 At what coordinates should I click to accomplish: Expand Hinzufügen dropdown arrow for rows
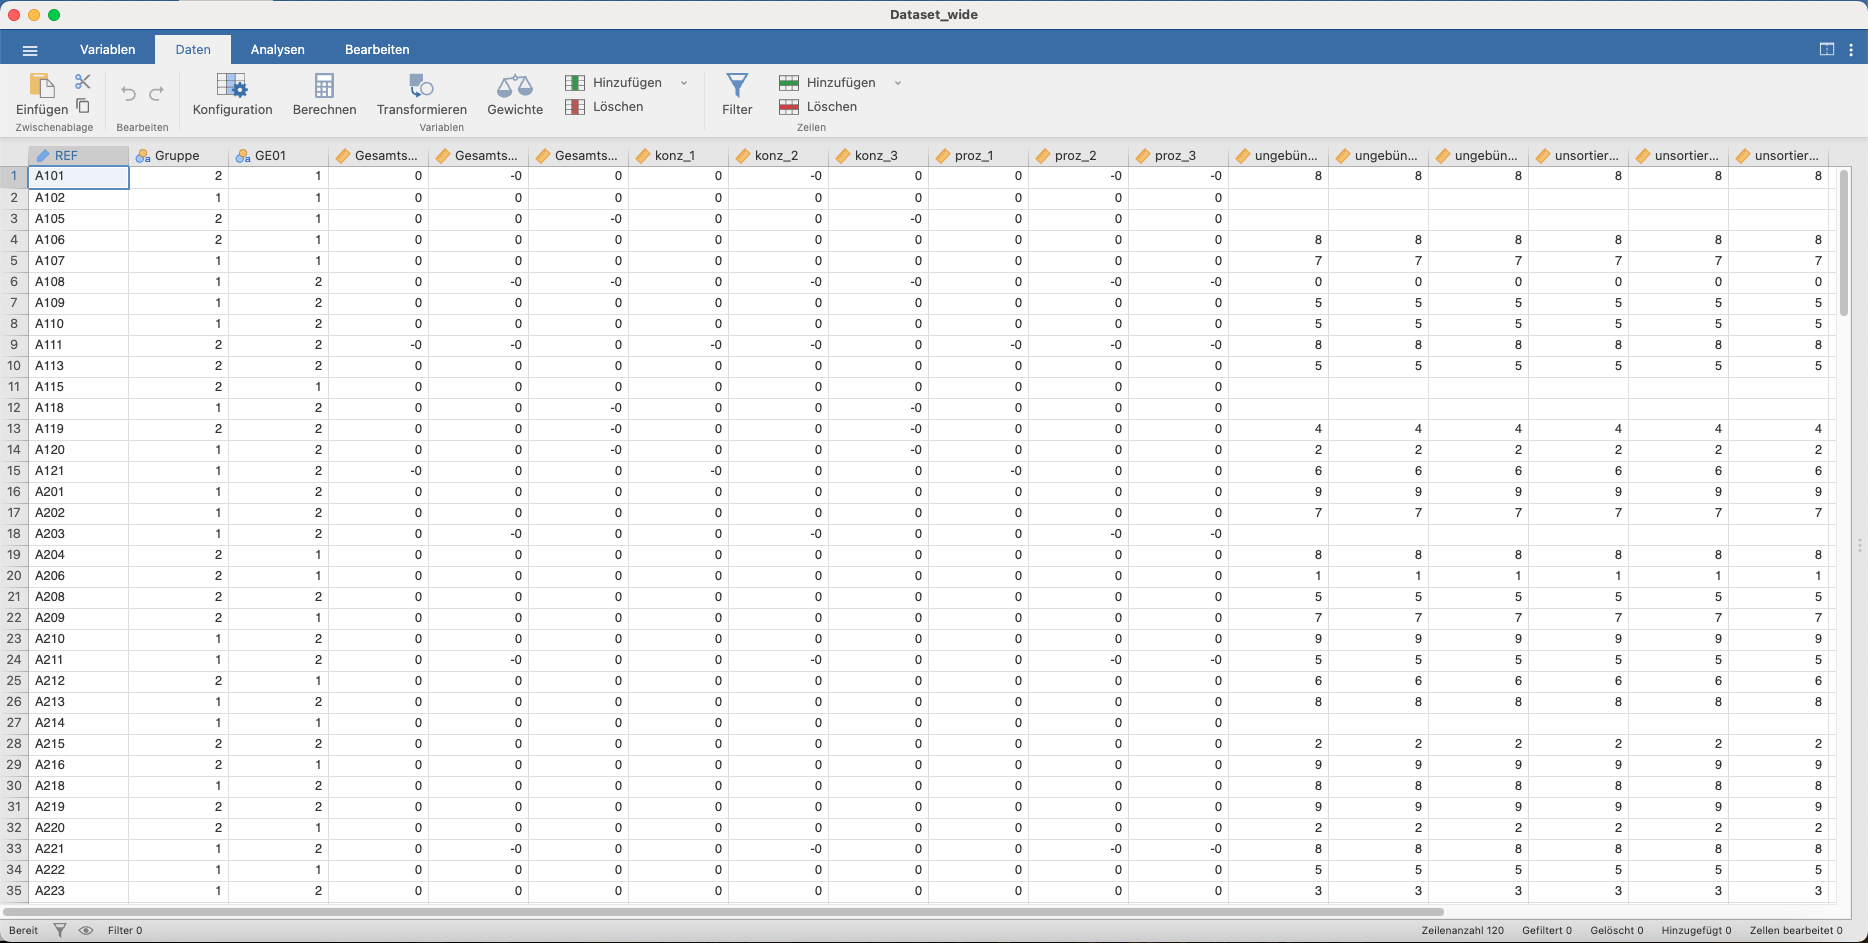[898, 83]
